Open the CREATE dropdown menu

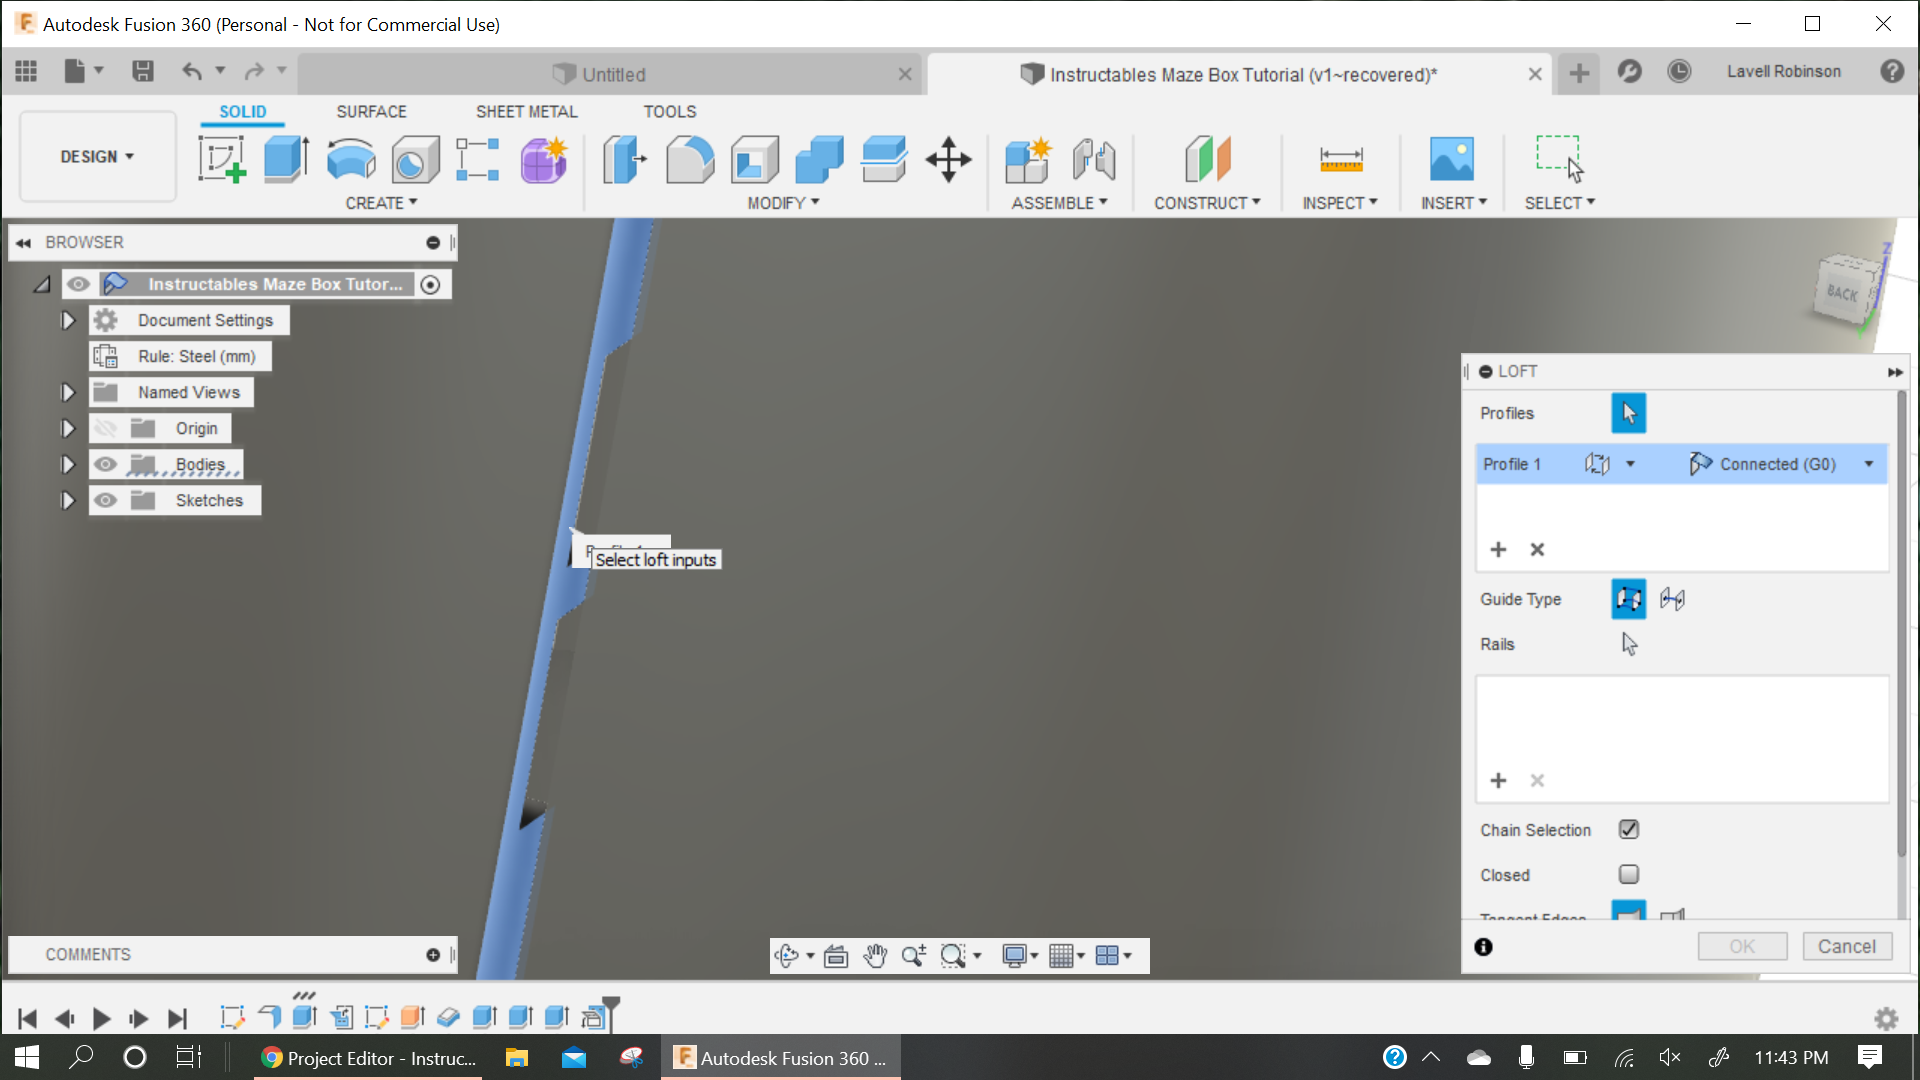(381, 203)
